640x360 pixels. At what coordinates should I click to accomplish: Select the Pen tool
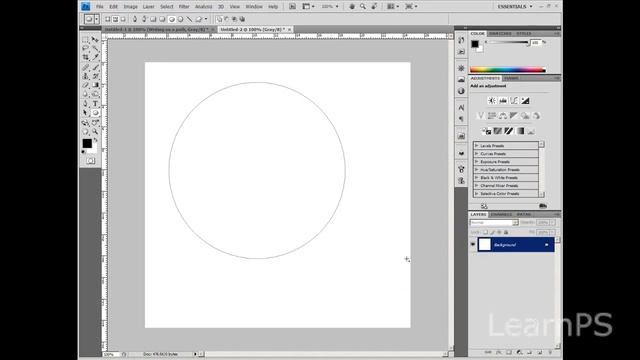(x=86, y=104)
